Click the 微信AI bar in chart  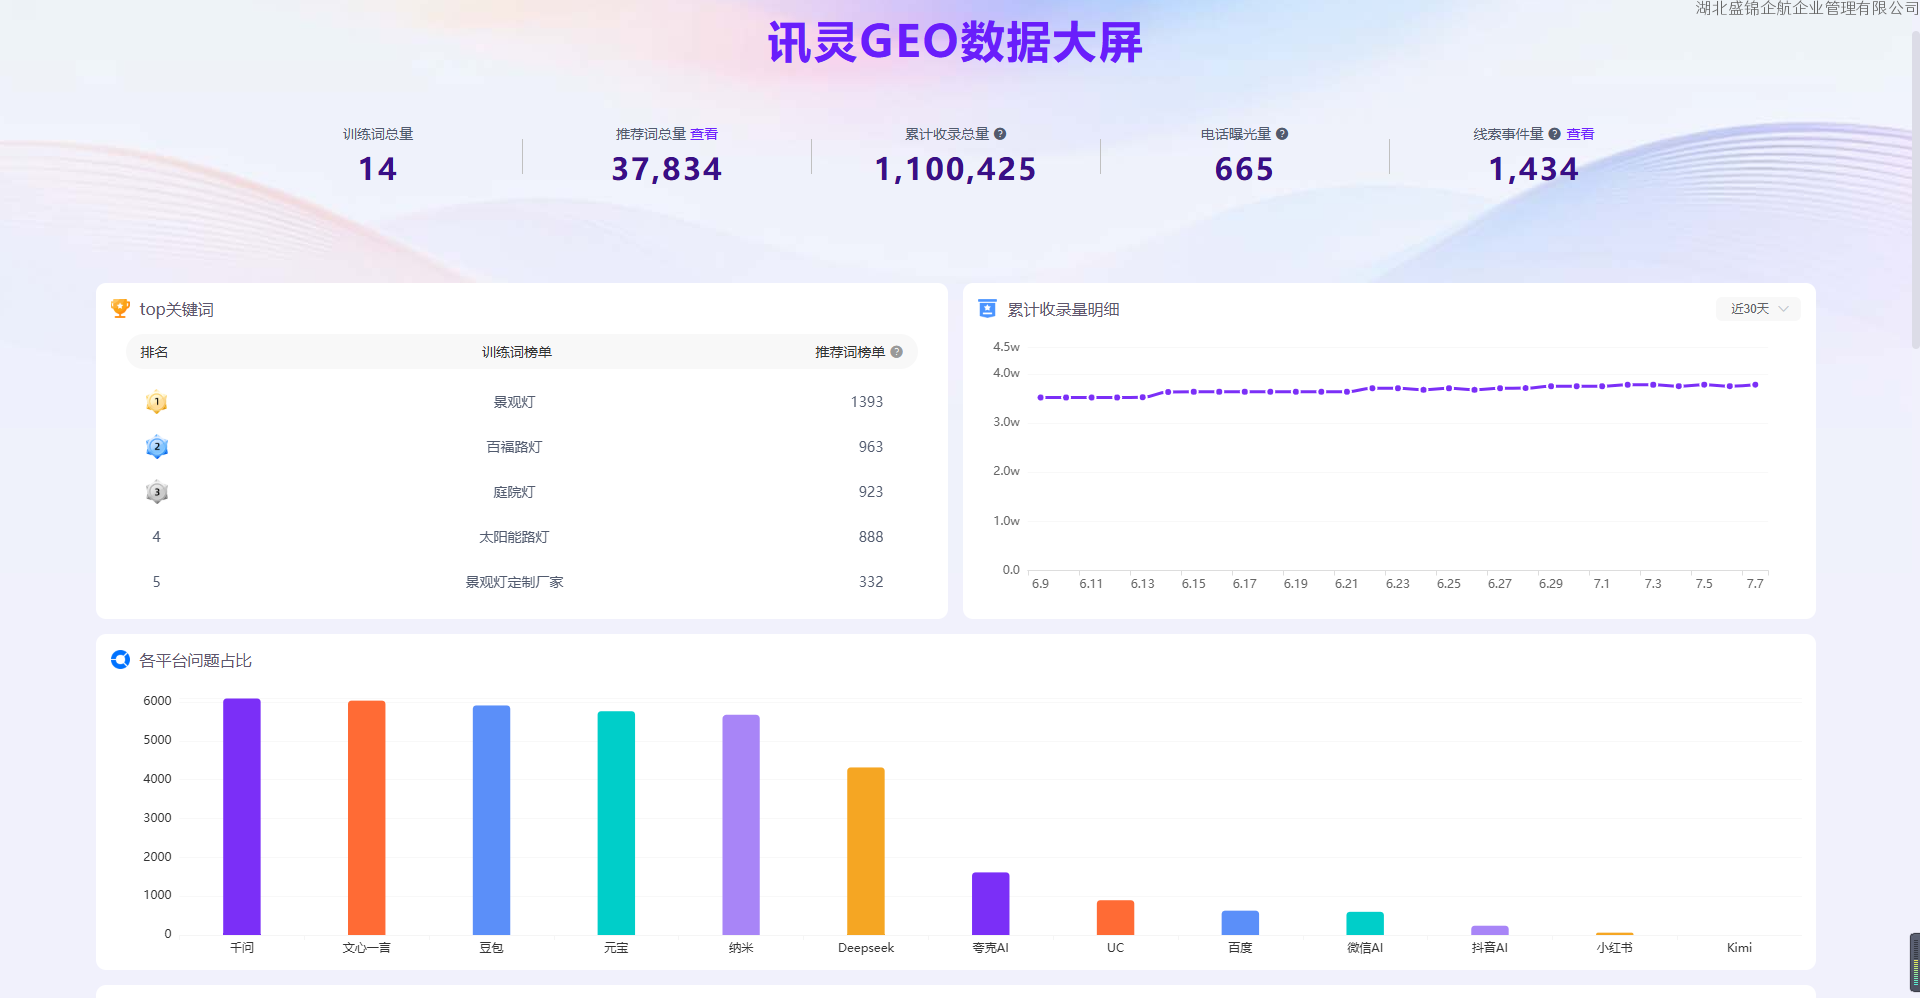(x=1365, y=923)
